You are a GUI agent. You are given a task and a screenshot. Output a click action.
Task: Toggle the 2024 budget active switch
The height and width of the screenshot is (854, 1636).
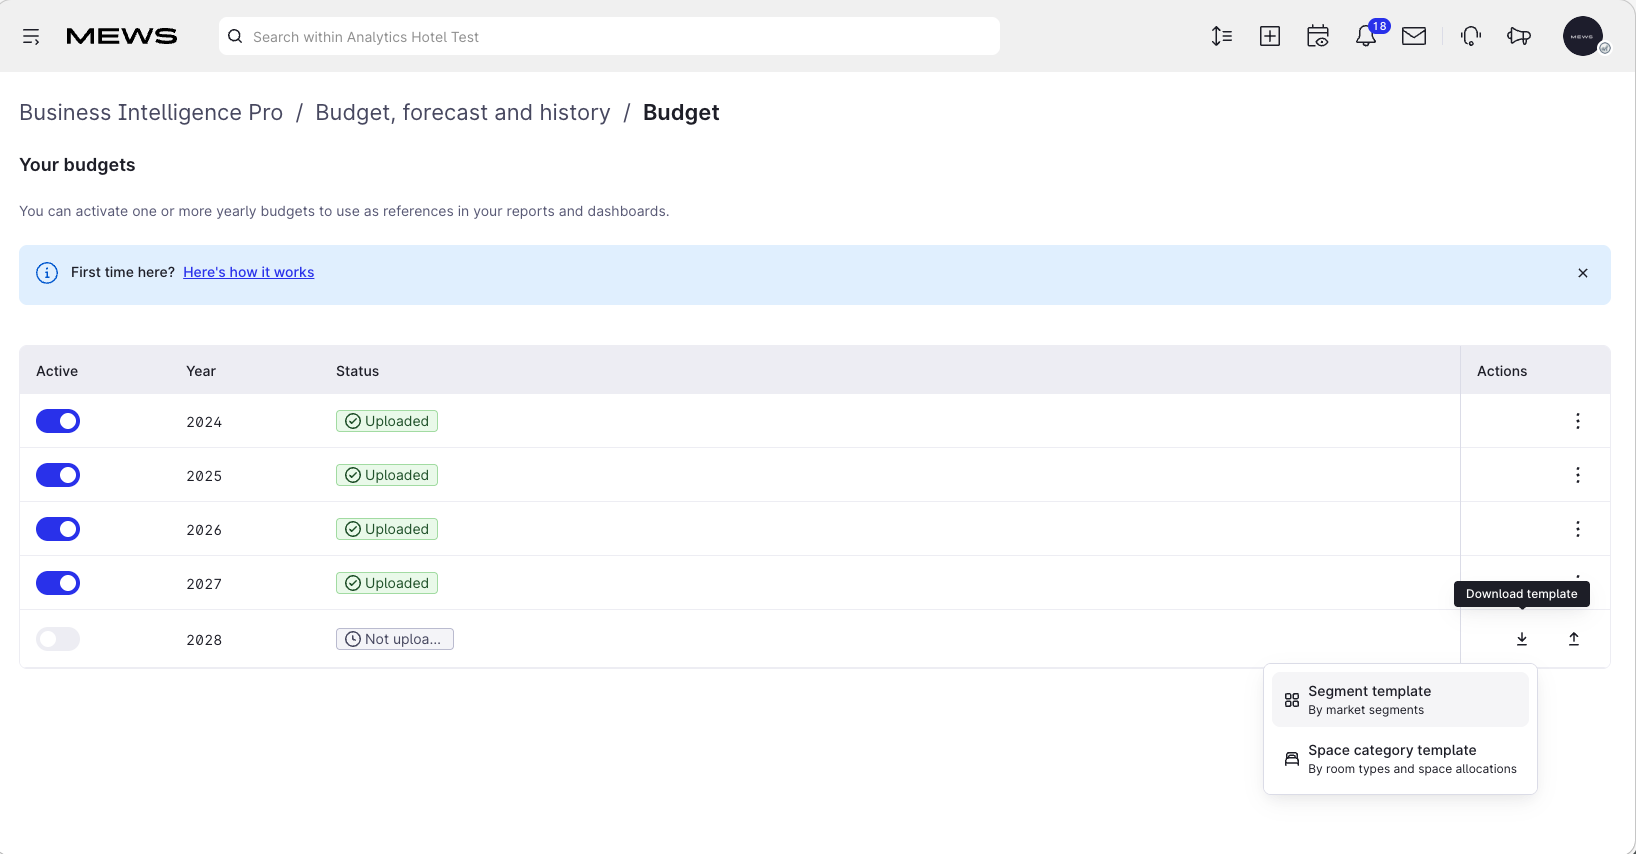(x=58, y=421)
